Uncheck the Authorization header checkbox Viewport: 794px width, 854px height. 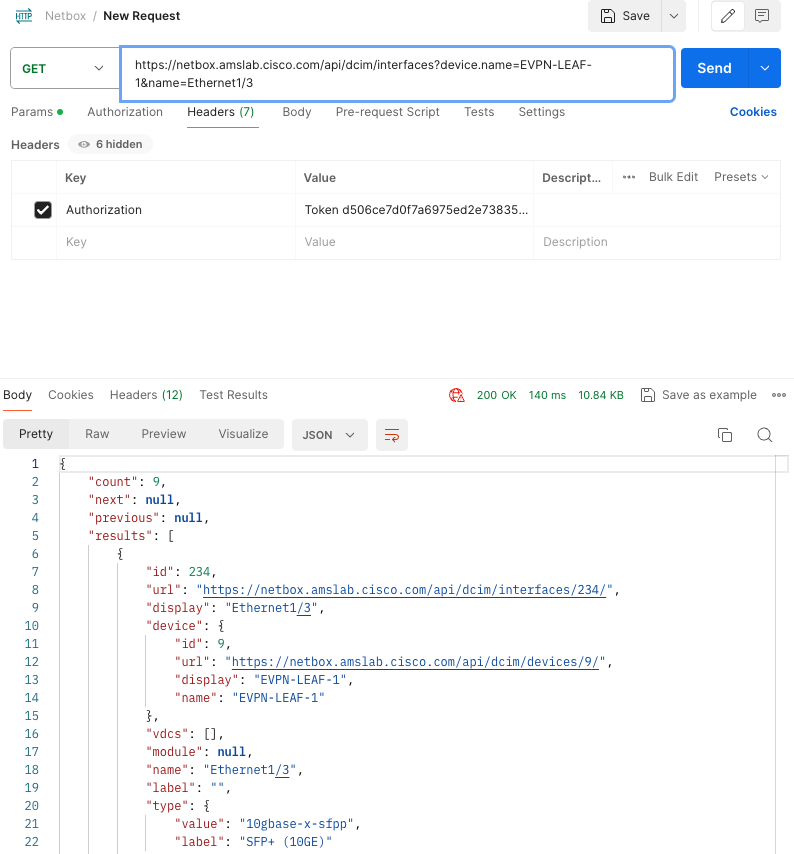click(x=43, y=210)
